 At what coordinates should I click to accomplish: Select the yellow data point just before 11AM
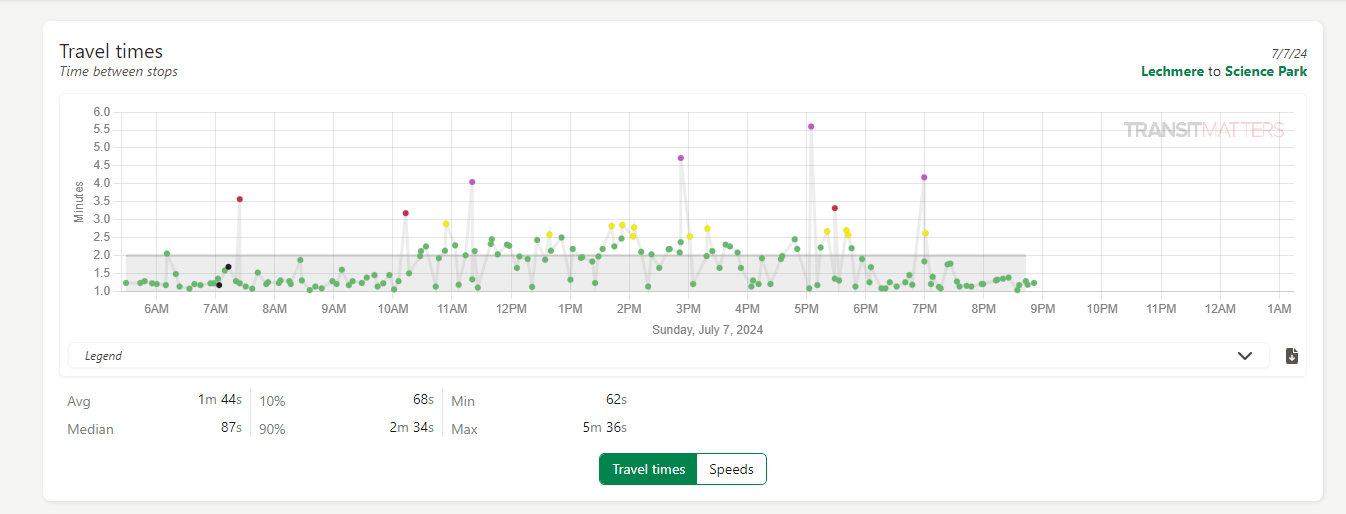(x=446, y=224)
